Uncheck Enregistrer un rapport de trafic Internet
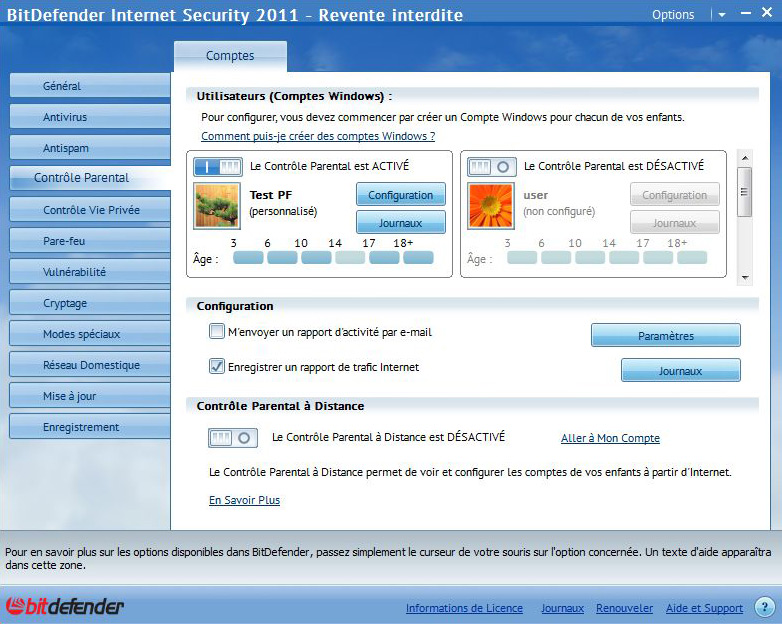 click(x=216, y=366)
